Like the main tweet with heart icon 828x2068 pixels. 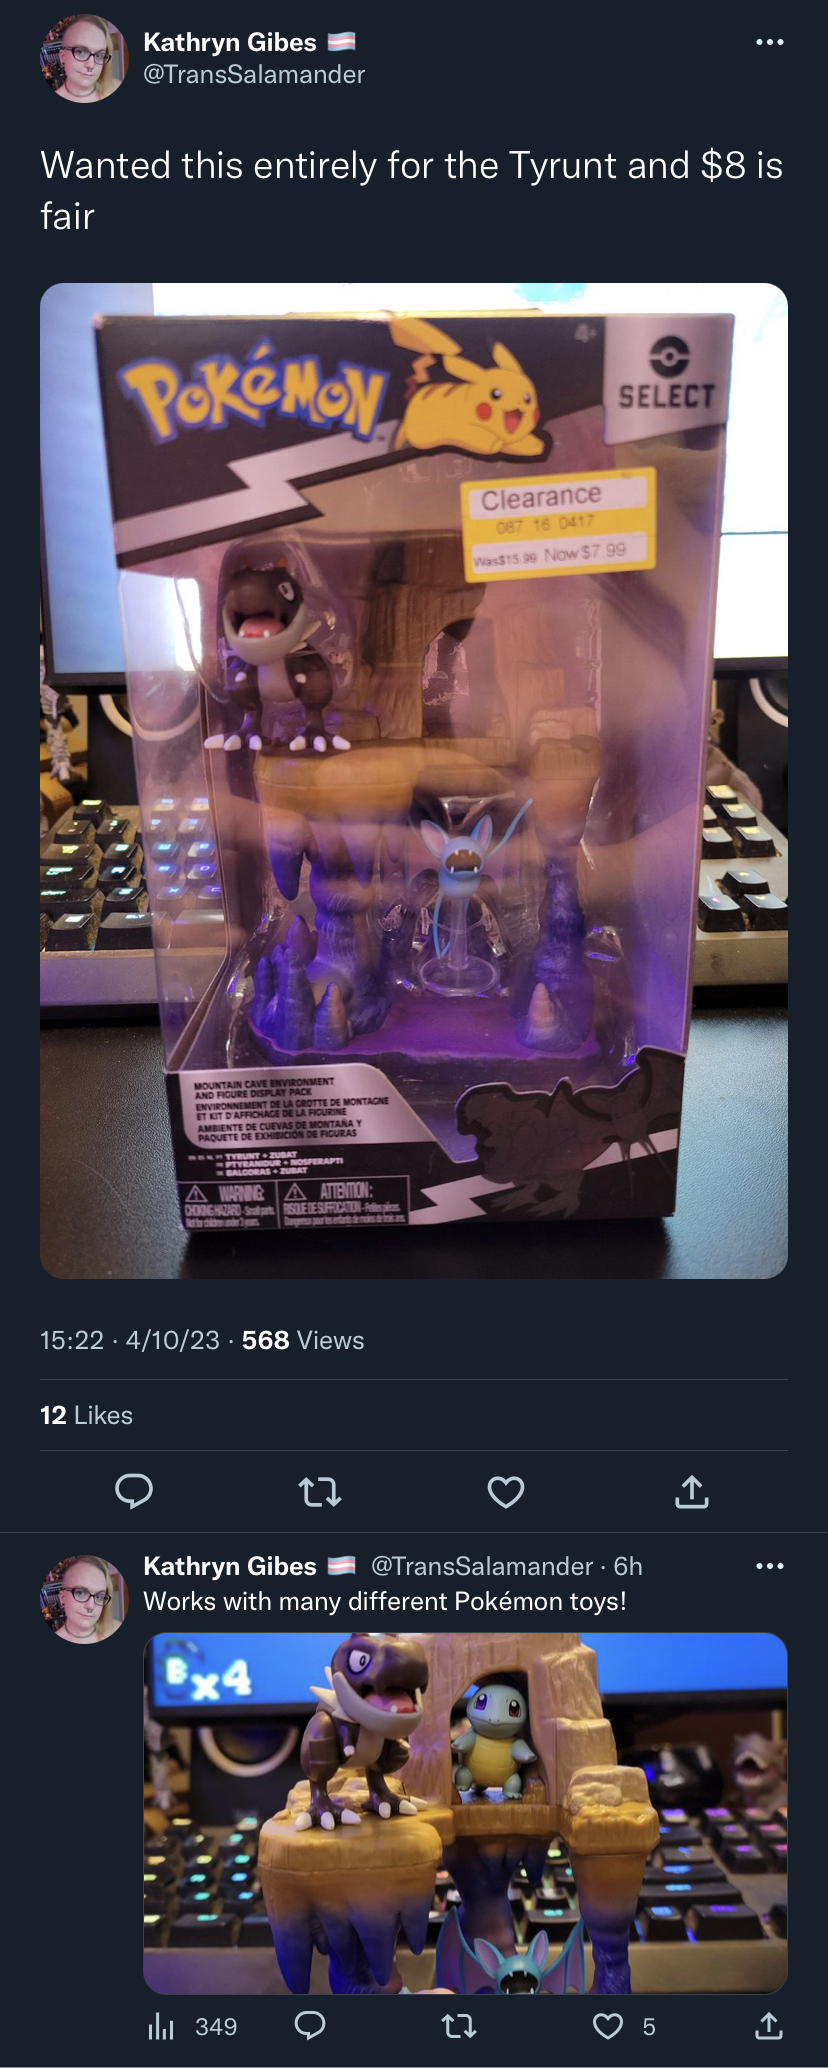[506, 1492]
